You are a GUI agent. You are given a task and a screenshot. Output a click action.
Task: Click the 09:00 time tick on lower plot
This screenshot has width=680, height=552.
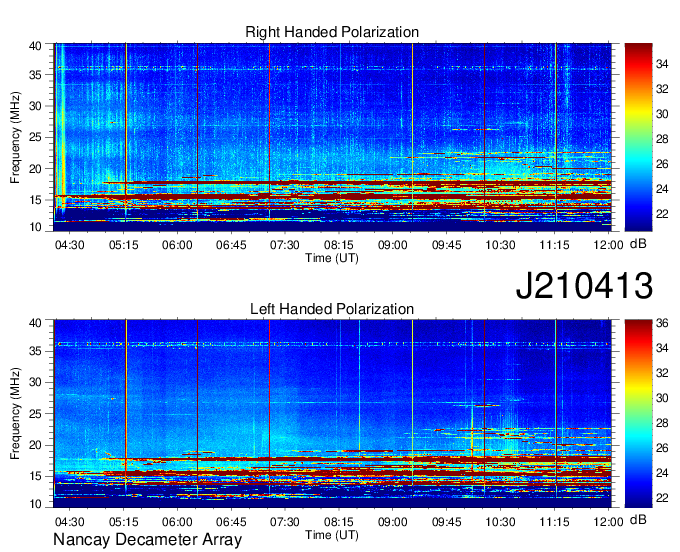click(393, 522)
